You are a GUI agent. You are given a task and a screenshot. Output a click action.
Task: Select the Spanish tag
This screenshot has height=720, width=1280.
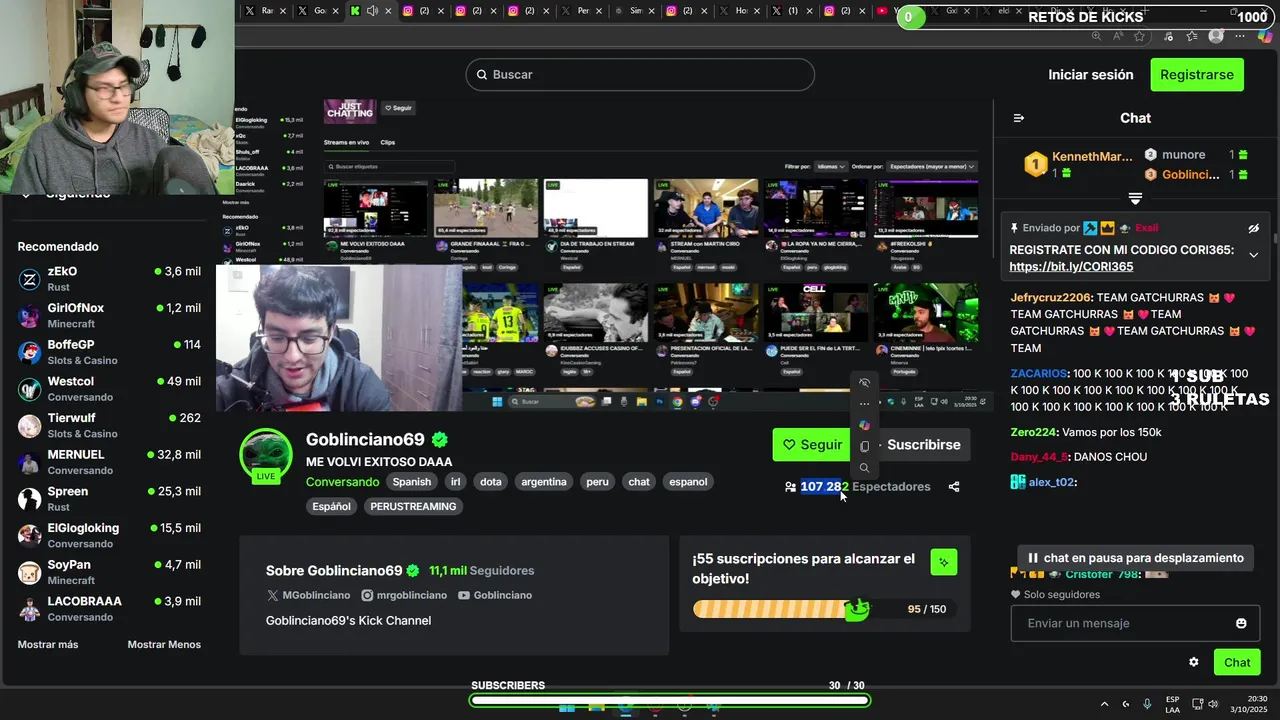pos(412,482)
